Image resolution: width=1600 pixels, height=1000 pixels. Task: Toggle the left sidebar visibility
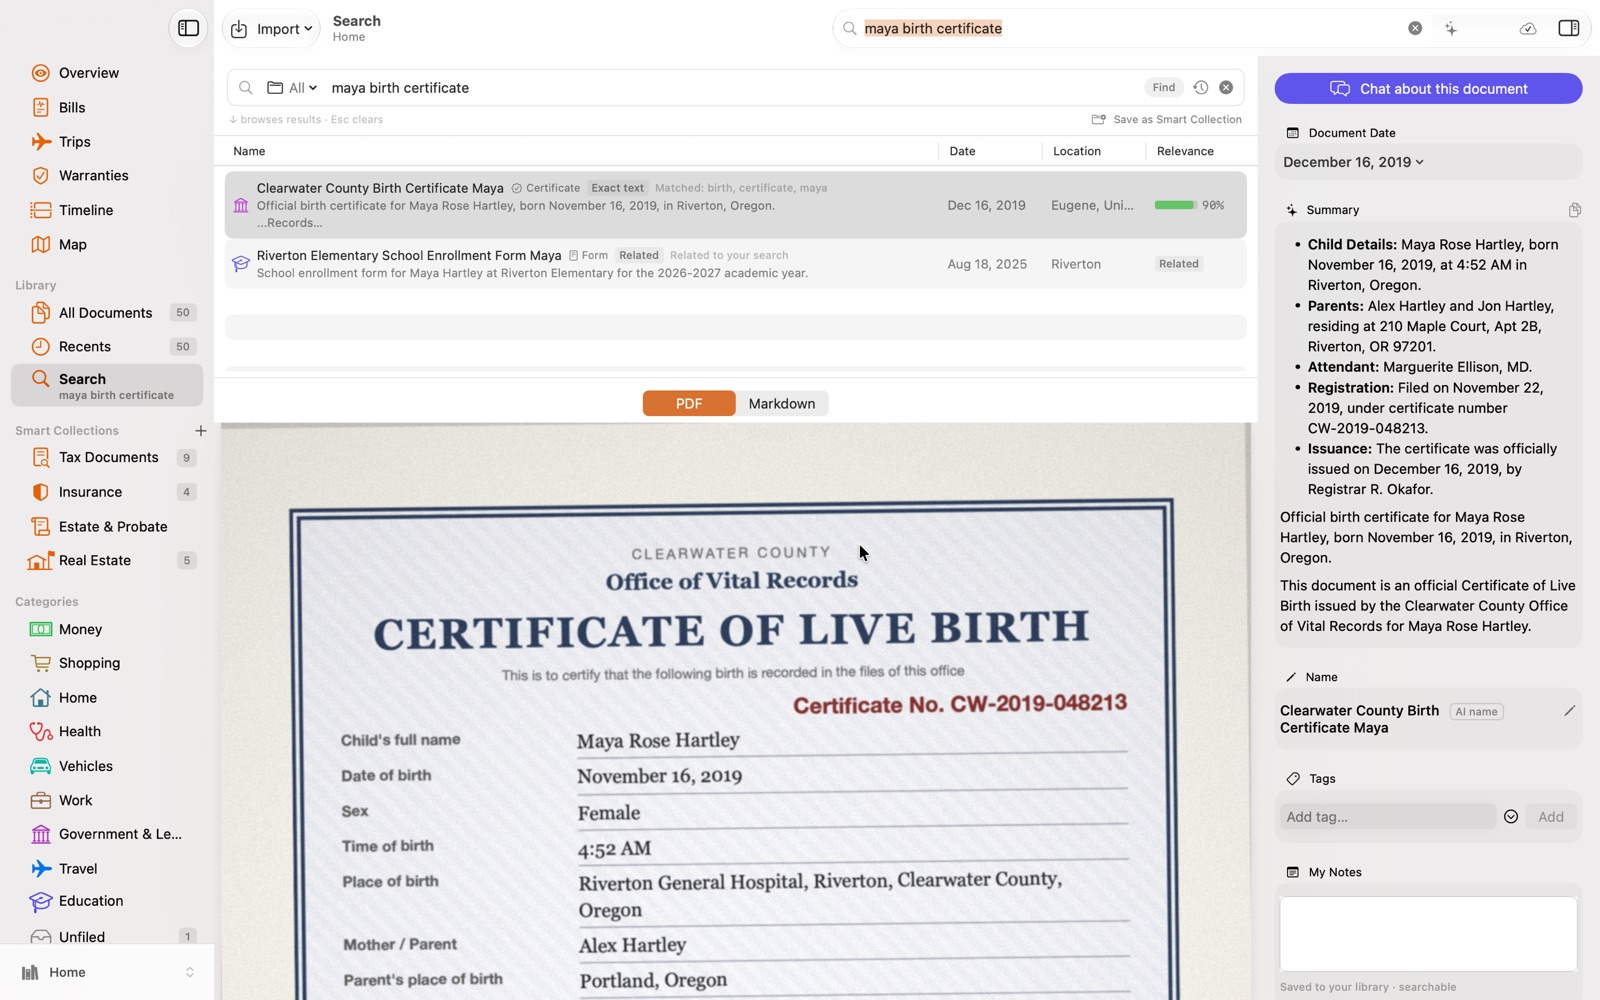(x=188, y=28)
